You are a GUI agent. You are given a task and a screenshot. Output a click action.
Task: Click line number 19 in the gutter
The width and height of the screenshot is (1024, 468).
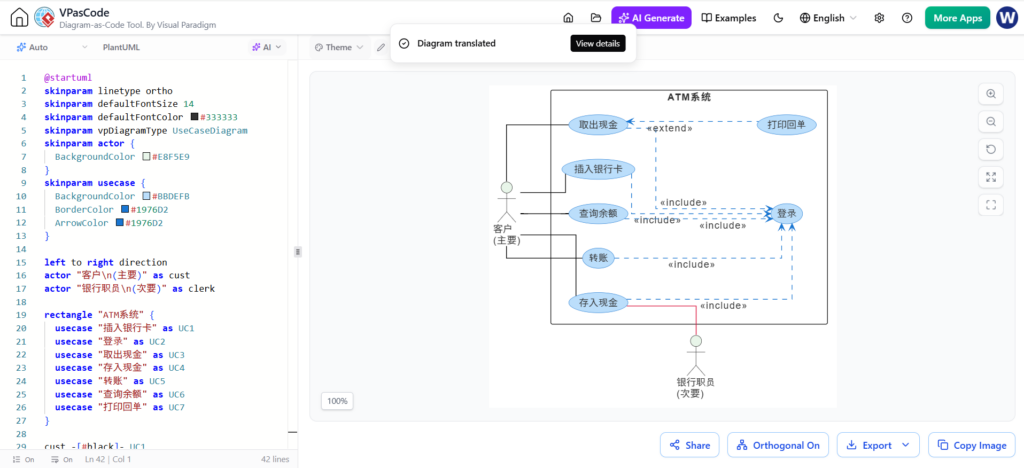[x=22, y=315]
